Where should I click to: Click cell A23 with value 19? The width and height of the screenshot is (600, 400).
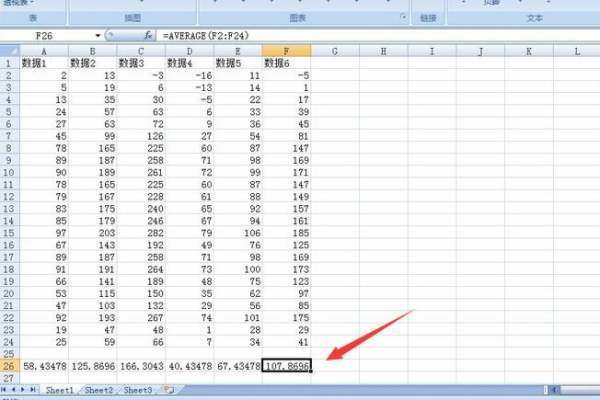pyautogui.click(x=44, y=330)
